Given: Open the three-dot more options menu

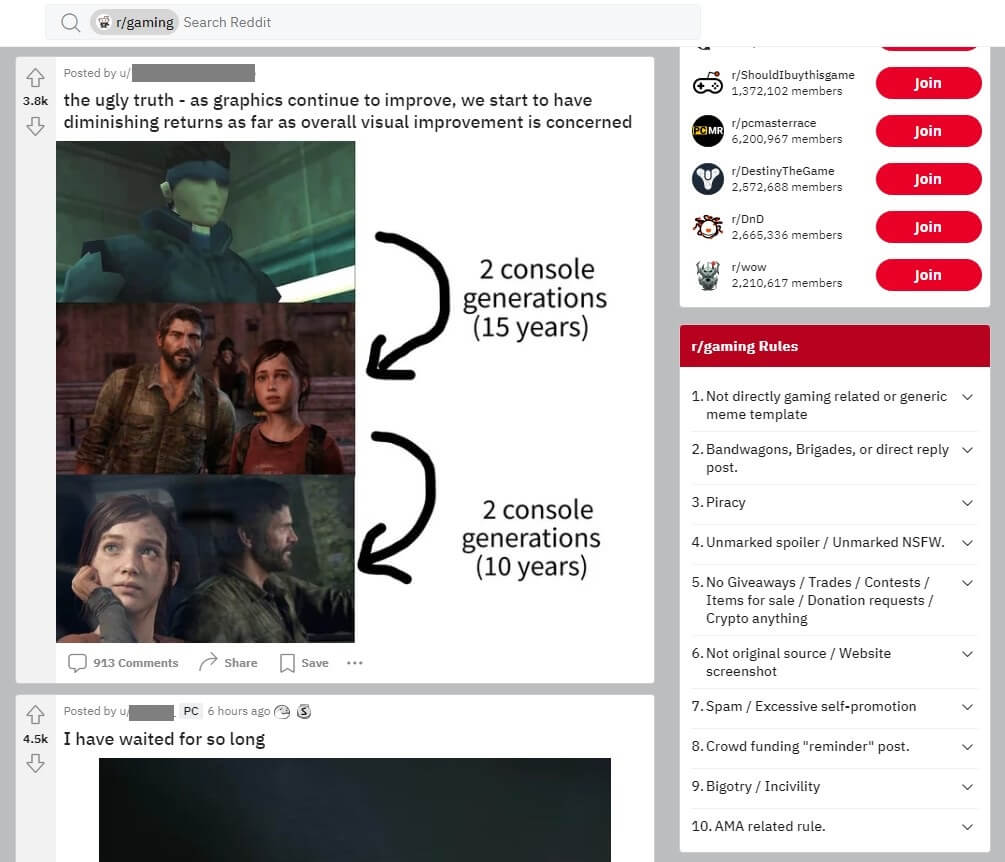Looking at the screenshot, I should [x=354, y=663].
